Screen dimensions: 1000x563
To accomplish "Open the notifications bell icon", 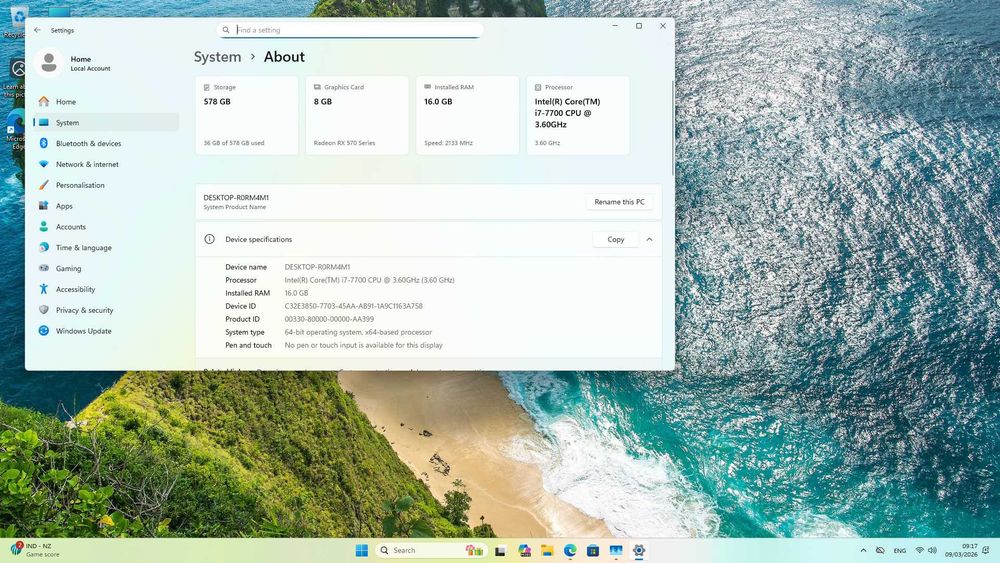I will click(986, 550).
